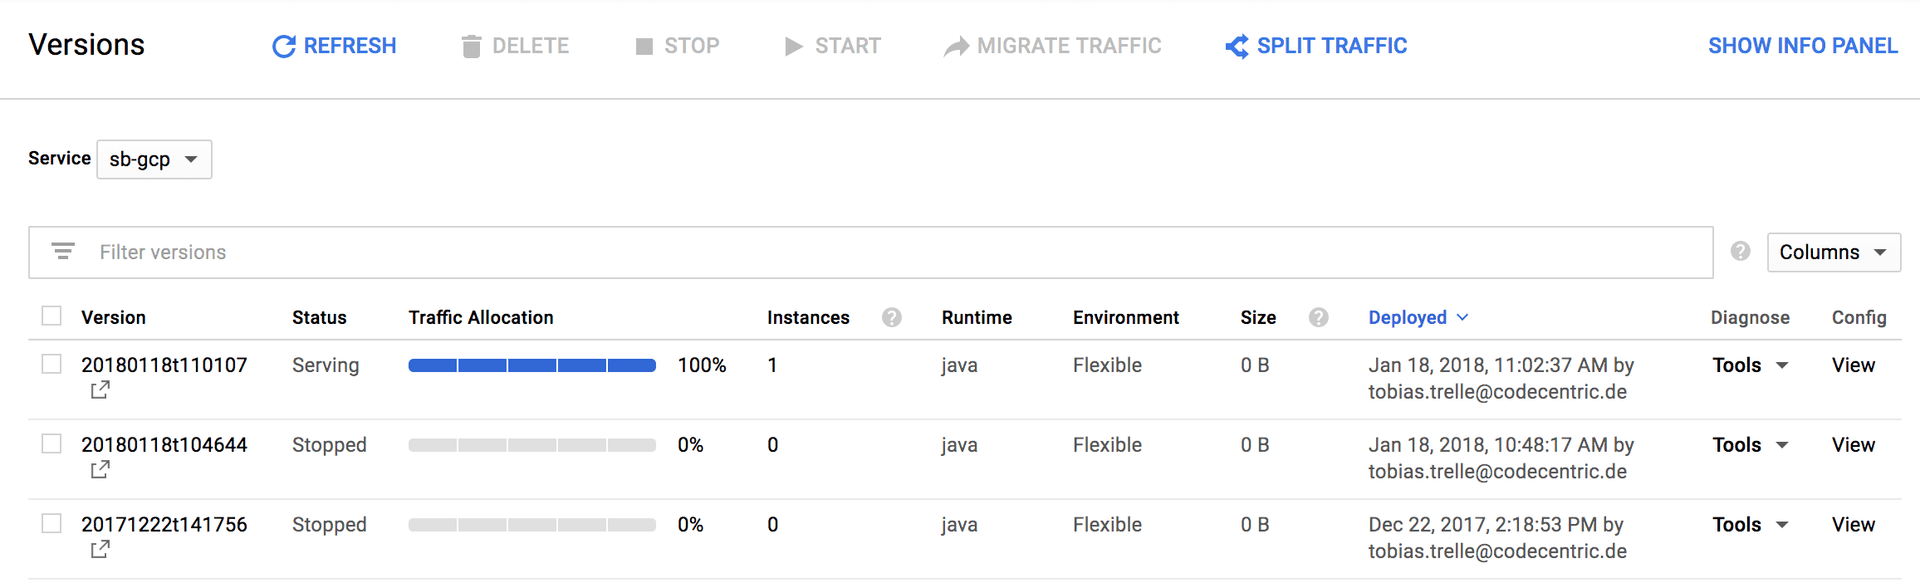Toggle the select-all versions checkbox in header

tap(52, 316)
